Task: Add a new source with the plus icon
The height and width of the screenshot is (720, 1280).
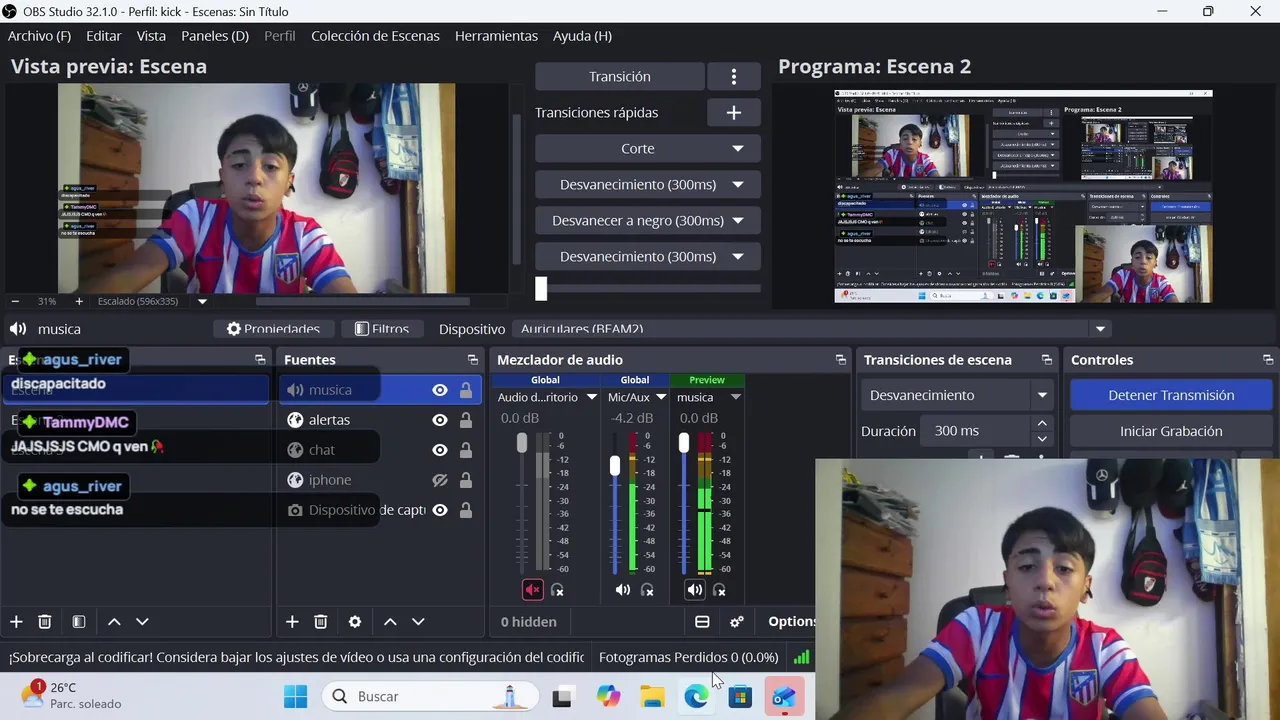Action: point(292,622)
